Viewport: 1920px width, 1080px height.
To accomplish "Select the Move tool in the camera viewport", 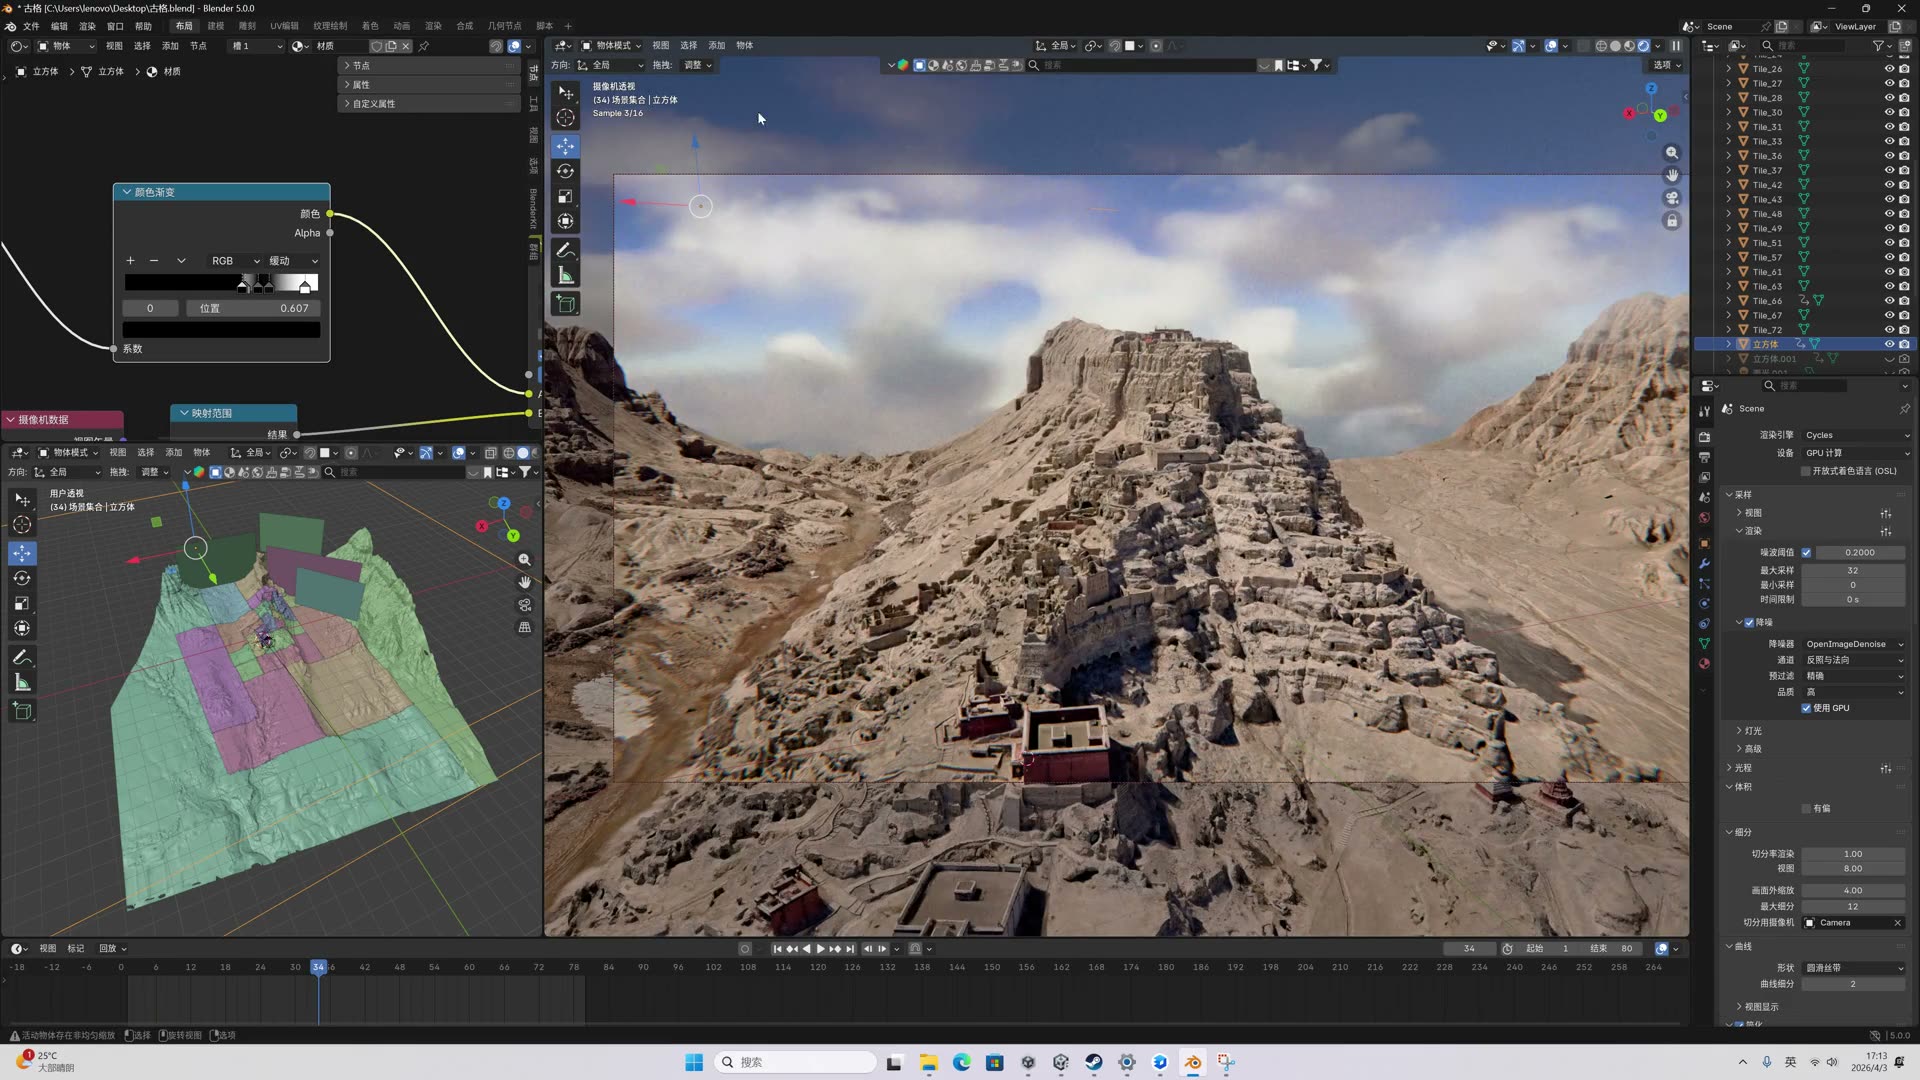I will coord(565,146).
